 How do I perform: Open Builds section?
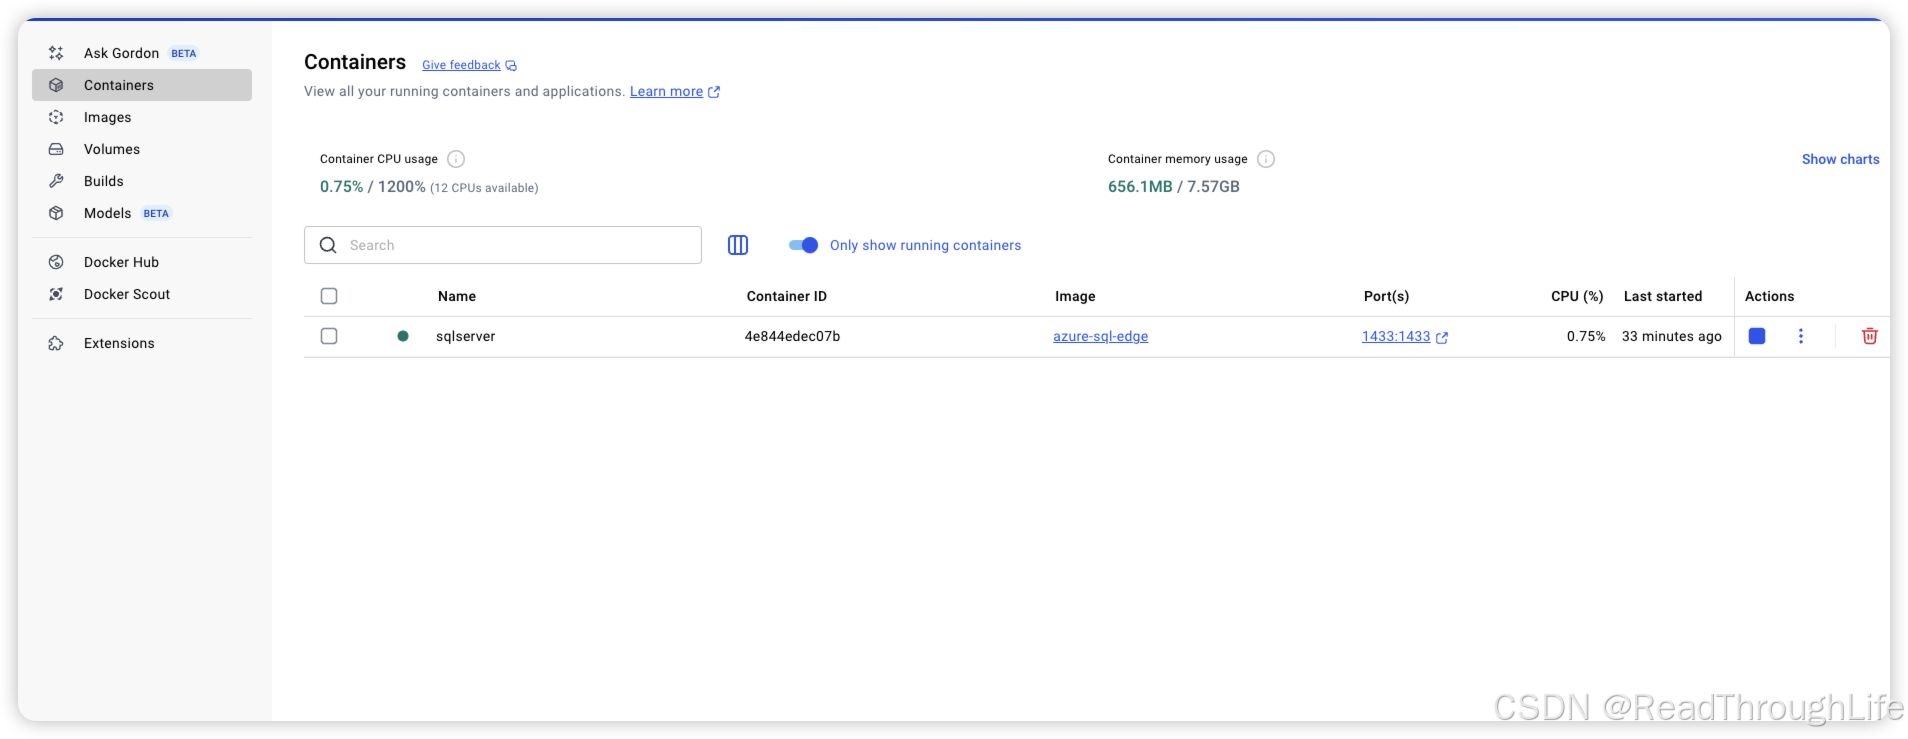coord(141,181)
